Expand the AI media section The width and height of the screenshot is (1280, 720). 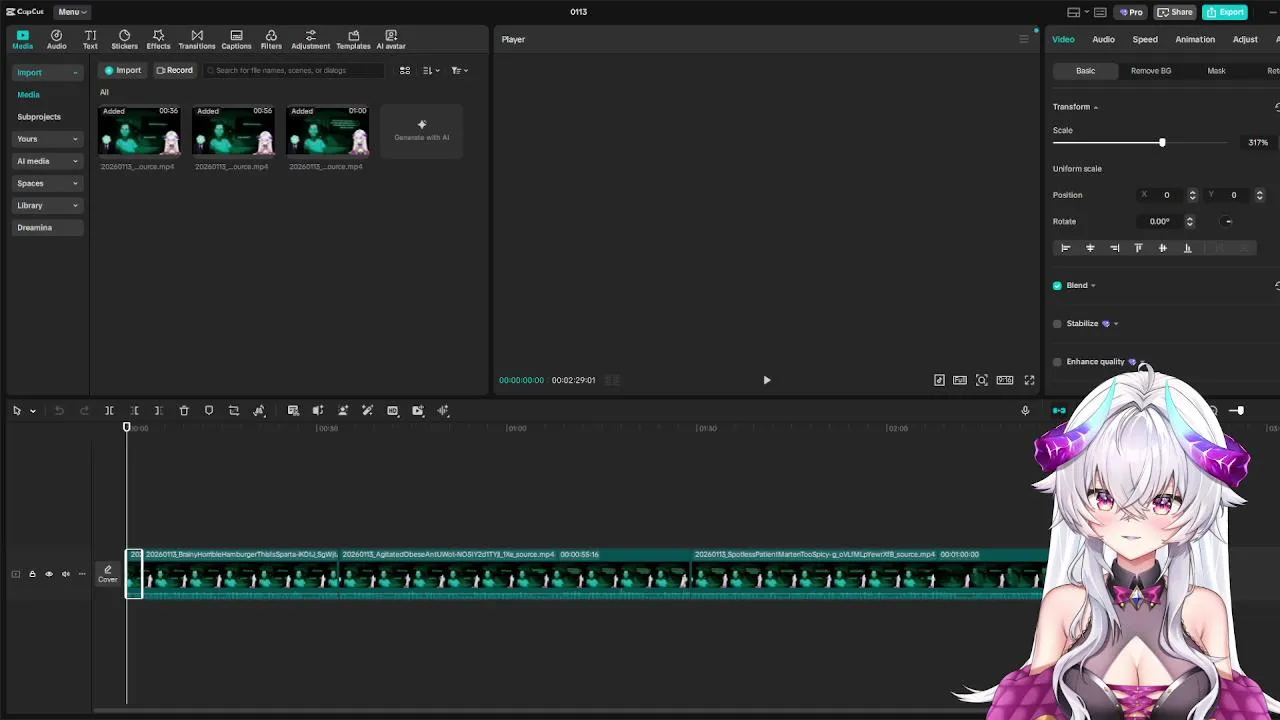(x=47, y=161)
